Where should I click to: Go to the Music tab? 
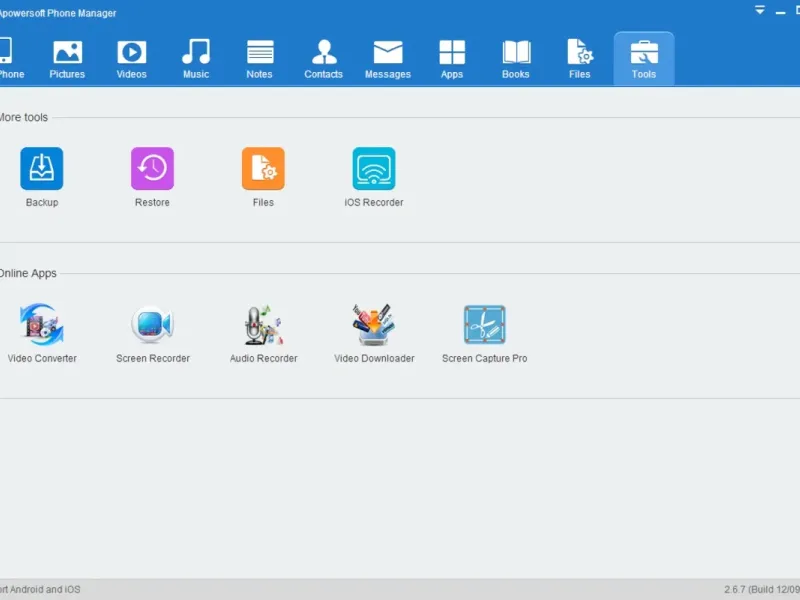(196, 59)
